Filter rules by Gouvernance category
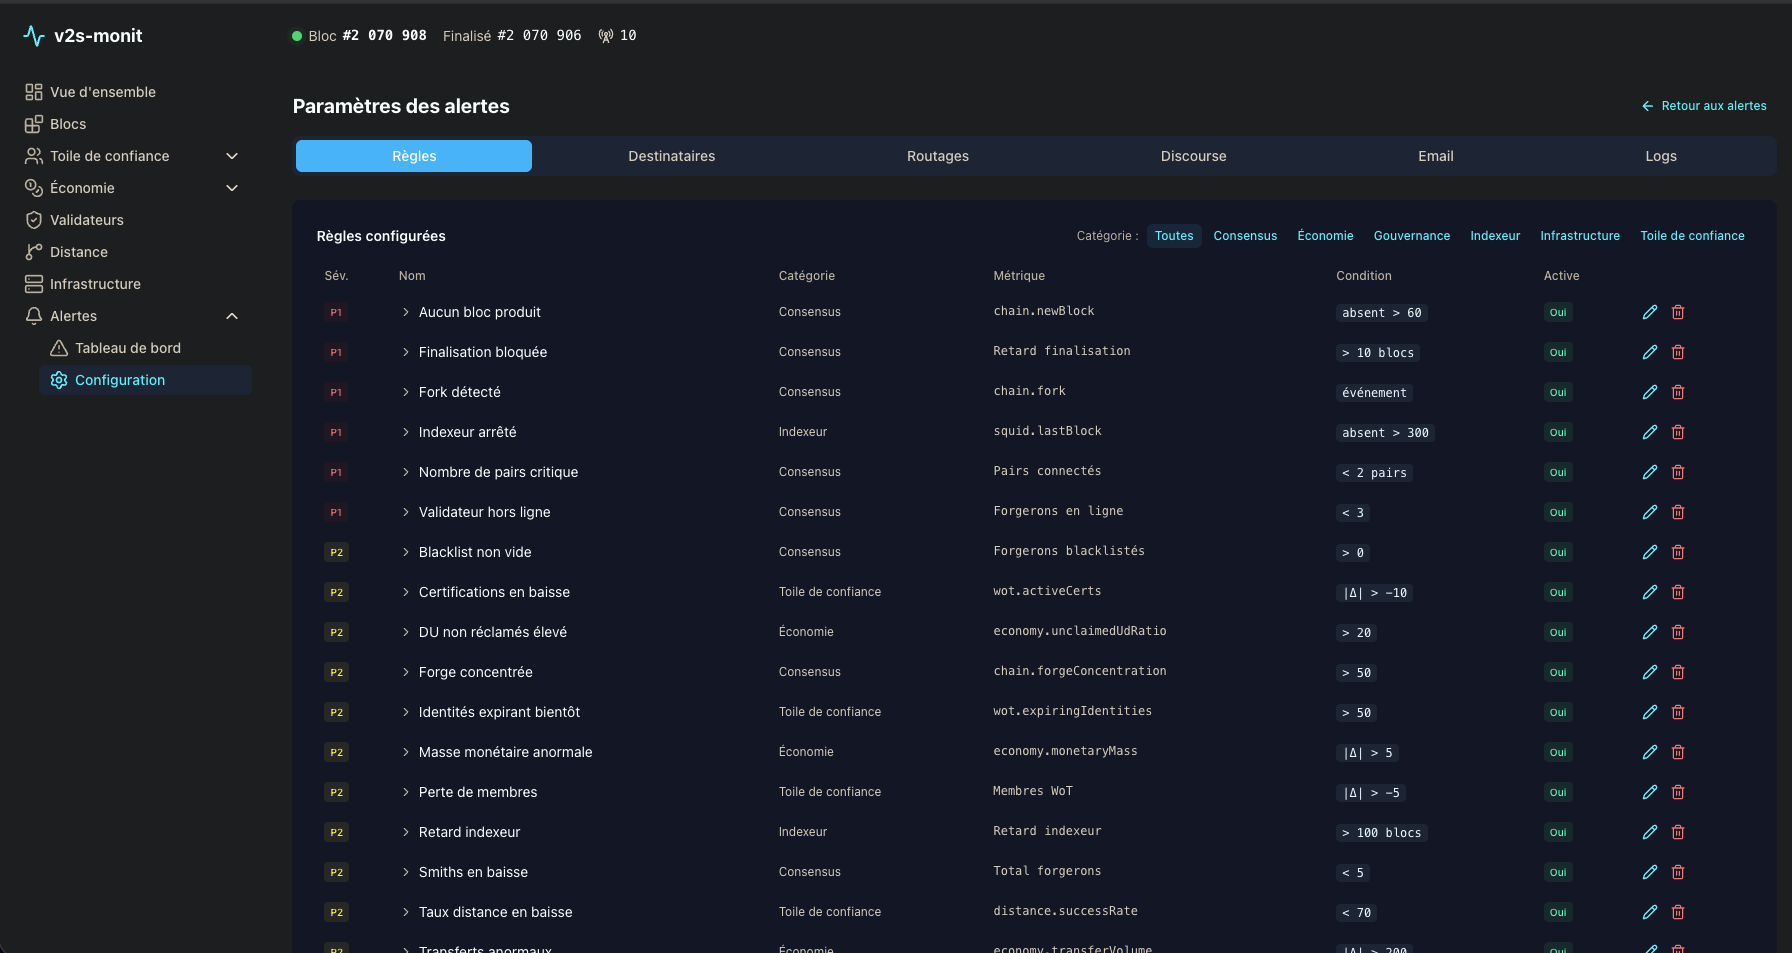The width and height of the screenshot is (1792, 953). 1411,236
